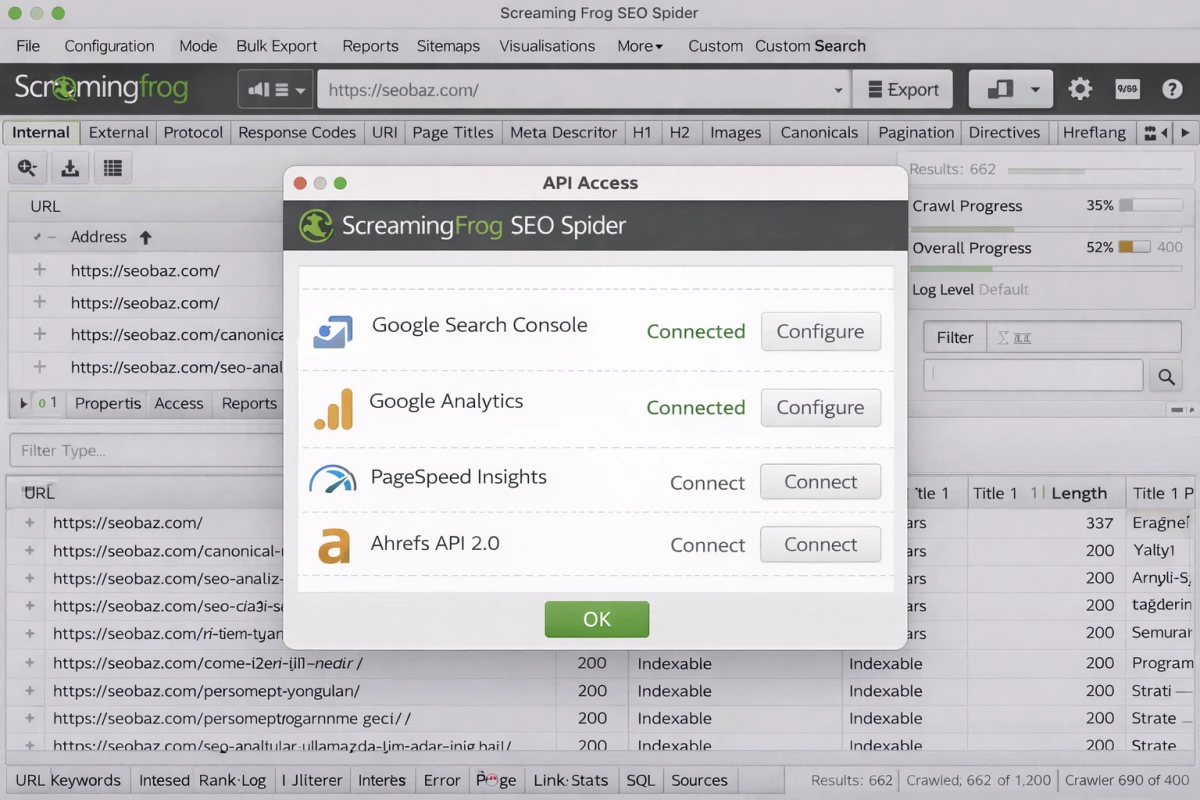
Task: Click the zoom magnifier icon below Internal tab
Action: tap(27, 168)
